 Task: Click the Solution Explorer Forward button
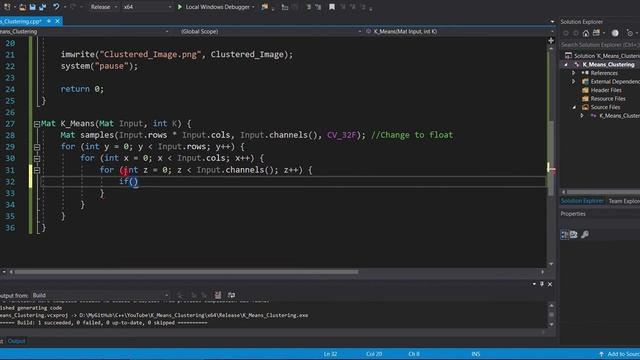tap(576, 33)
